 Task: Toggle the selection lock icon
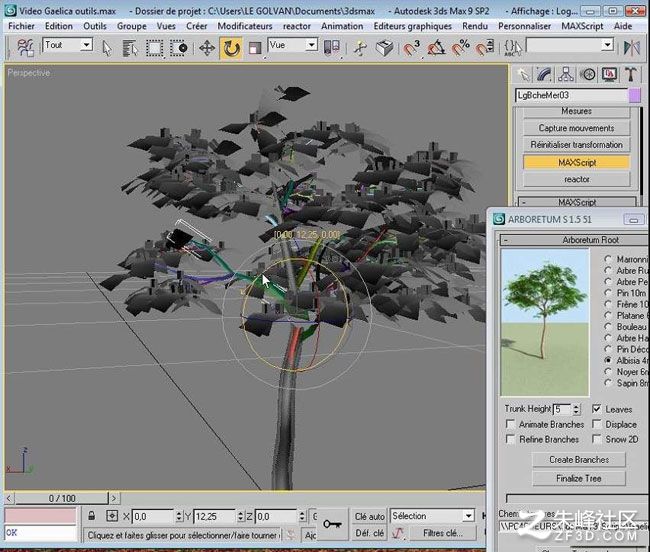(92, 516)
